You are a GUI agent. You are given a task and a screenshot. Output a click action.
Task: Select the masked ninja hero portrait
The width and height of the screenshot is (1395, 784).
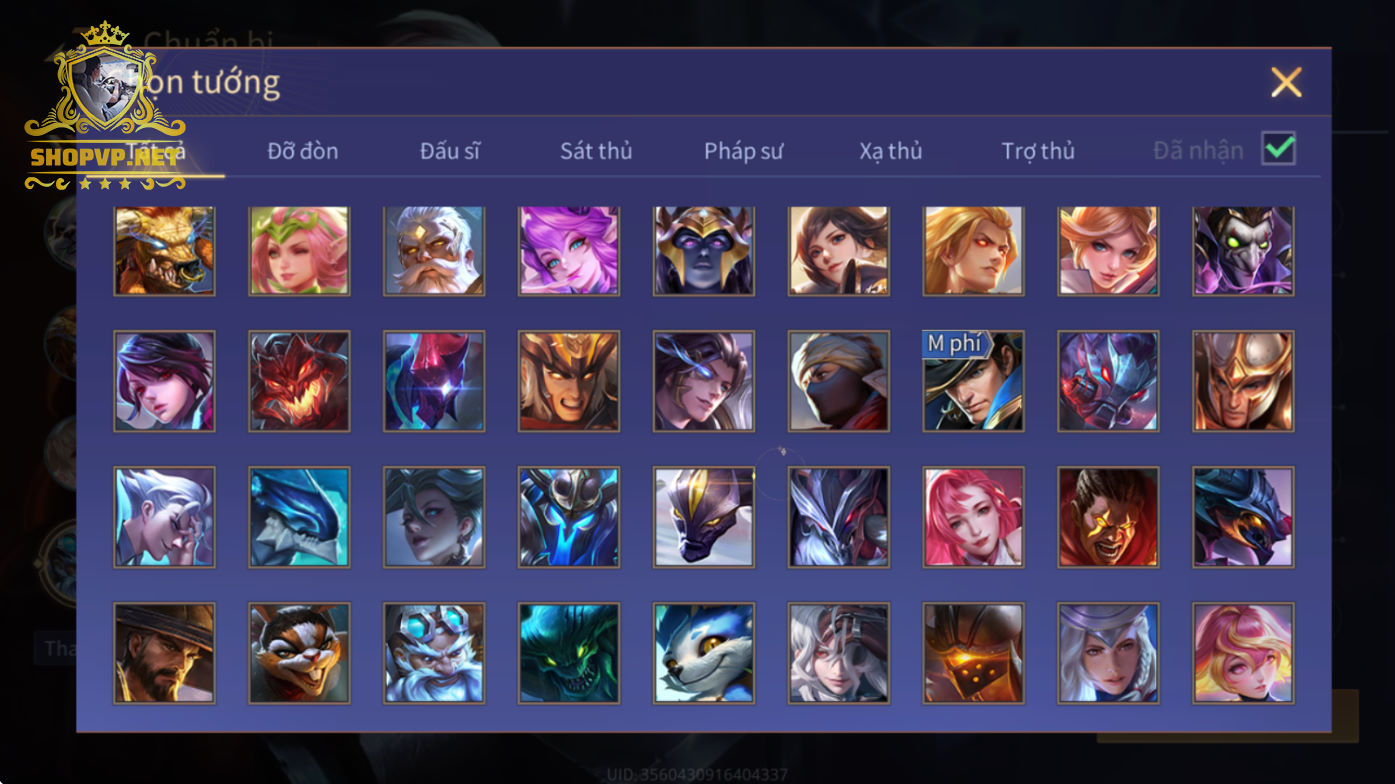tap(838, 381)
